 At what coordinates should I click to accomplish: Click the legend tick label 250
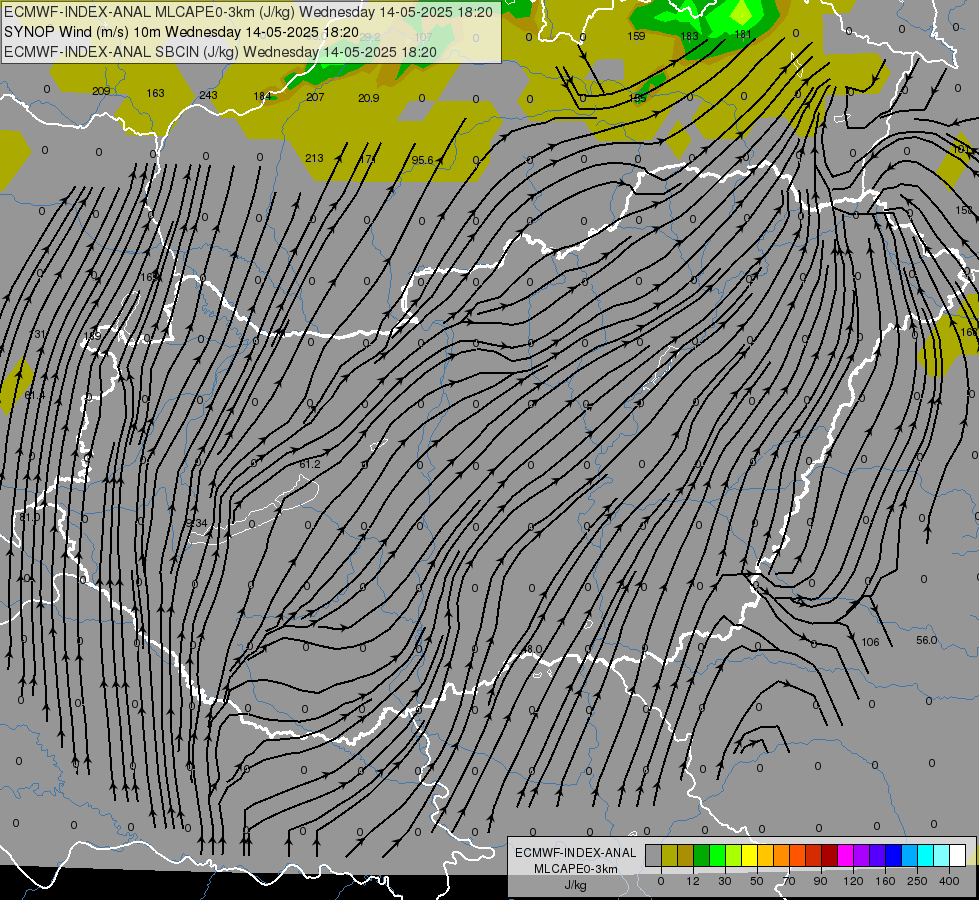coord(917,881)
